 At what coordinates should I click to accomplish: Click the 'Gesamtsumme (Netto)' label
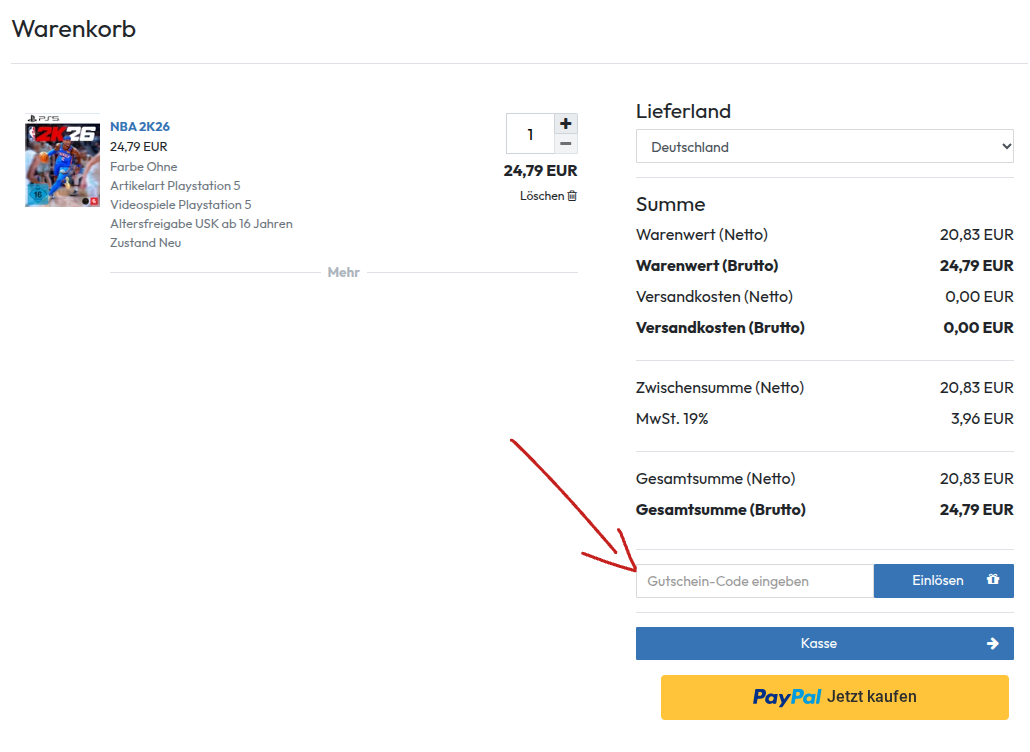click(x=715, y=479)
